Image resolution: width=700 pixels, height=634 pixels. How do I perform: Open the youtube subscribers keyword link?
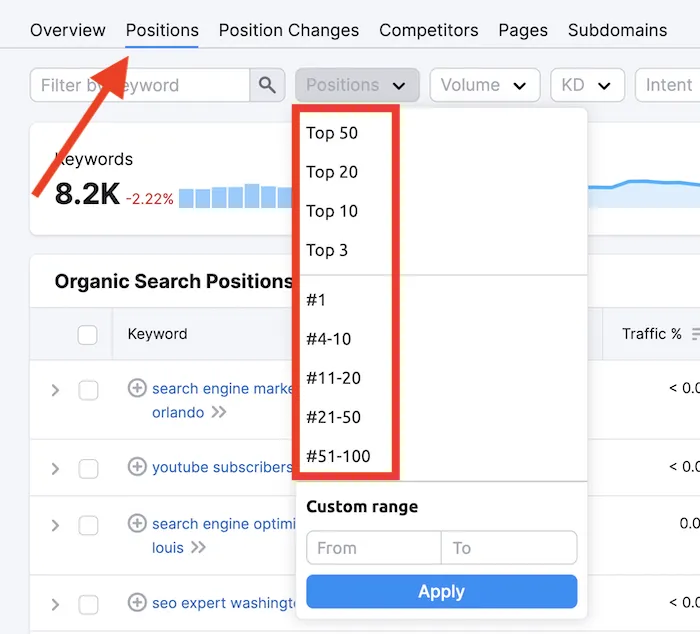(x=222, y=467)
